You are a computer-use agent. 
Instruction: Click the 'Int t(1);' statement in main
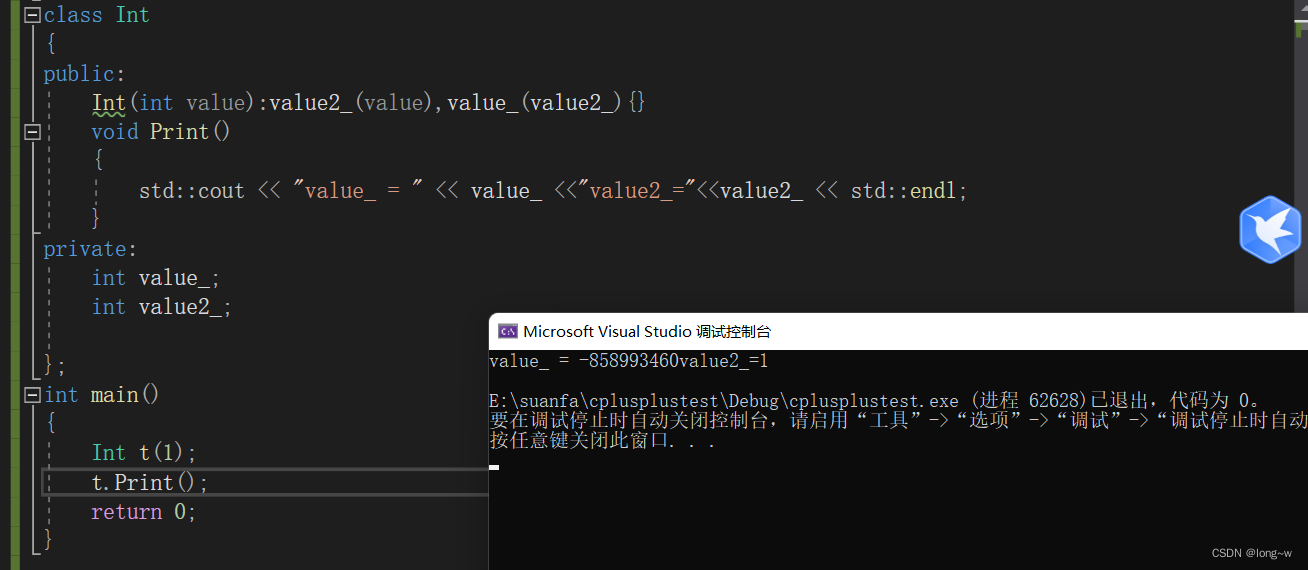pyautogui.click(x=145, y=453)
